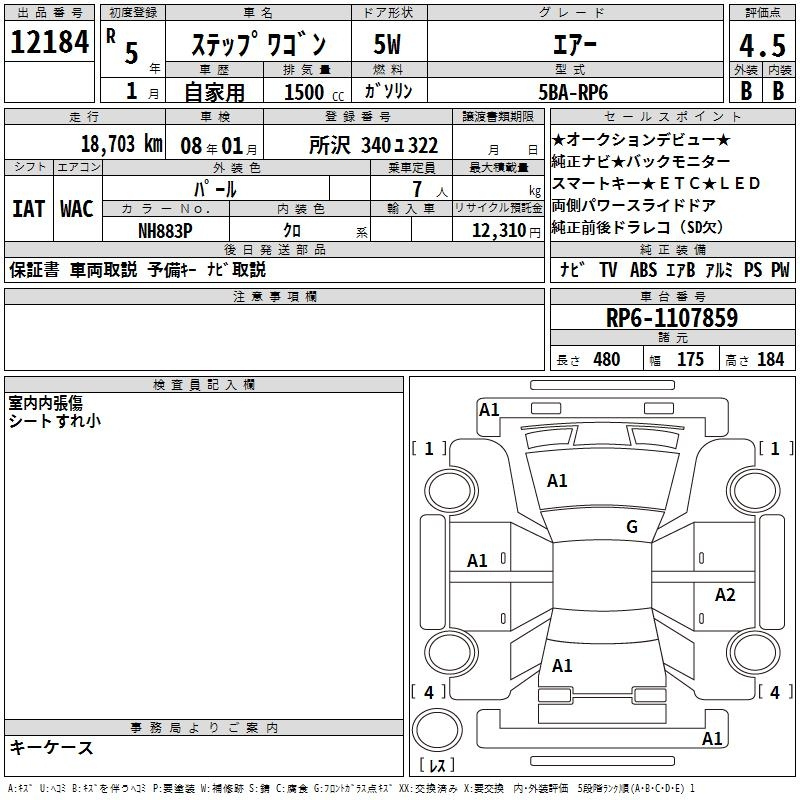The width and height of the screenshot is (800, 800).
Task: Click the color number NH883P
Action: [166, 229]
